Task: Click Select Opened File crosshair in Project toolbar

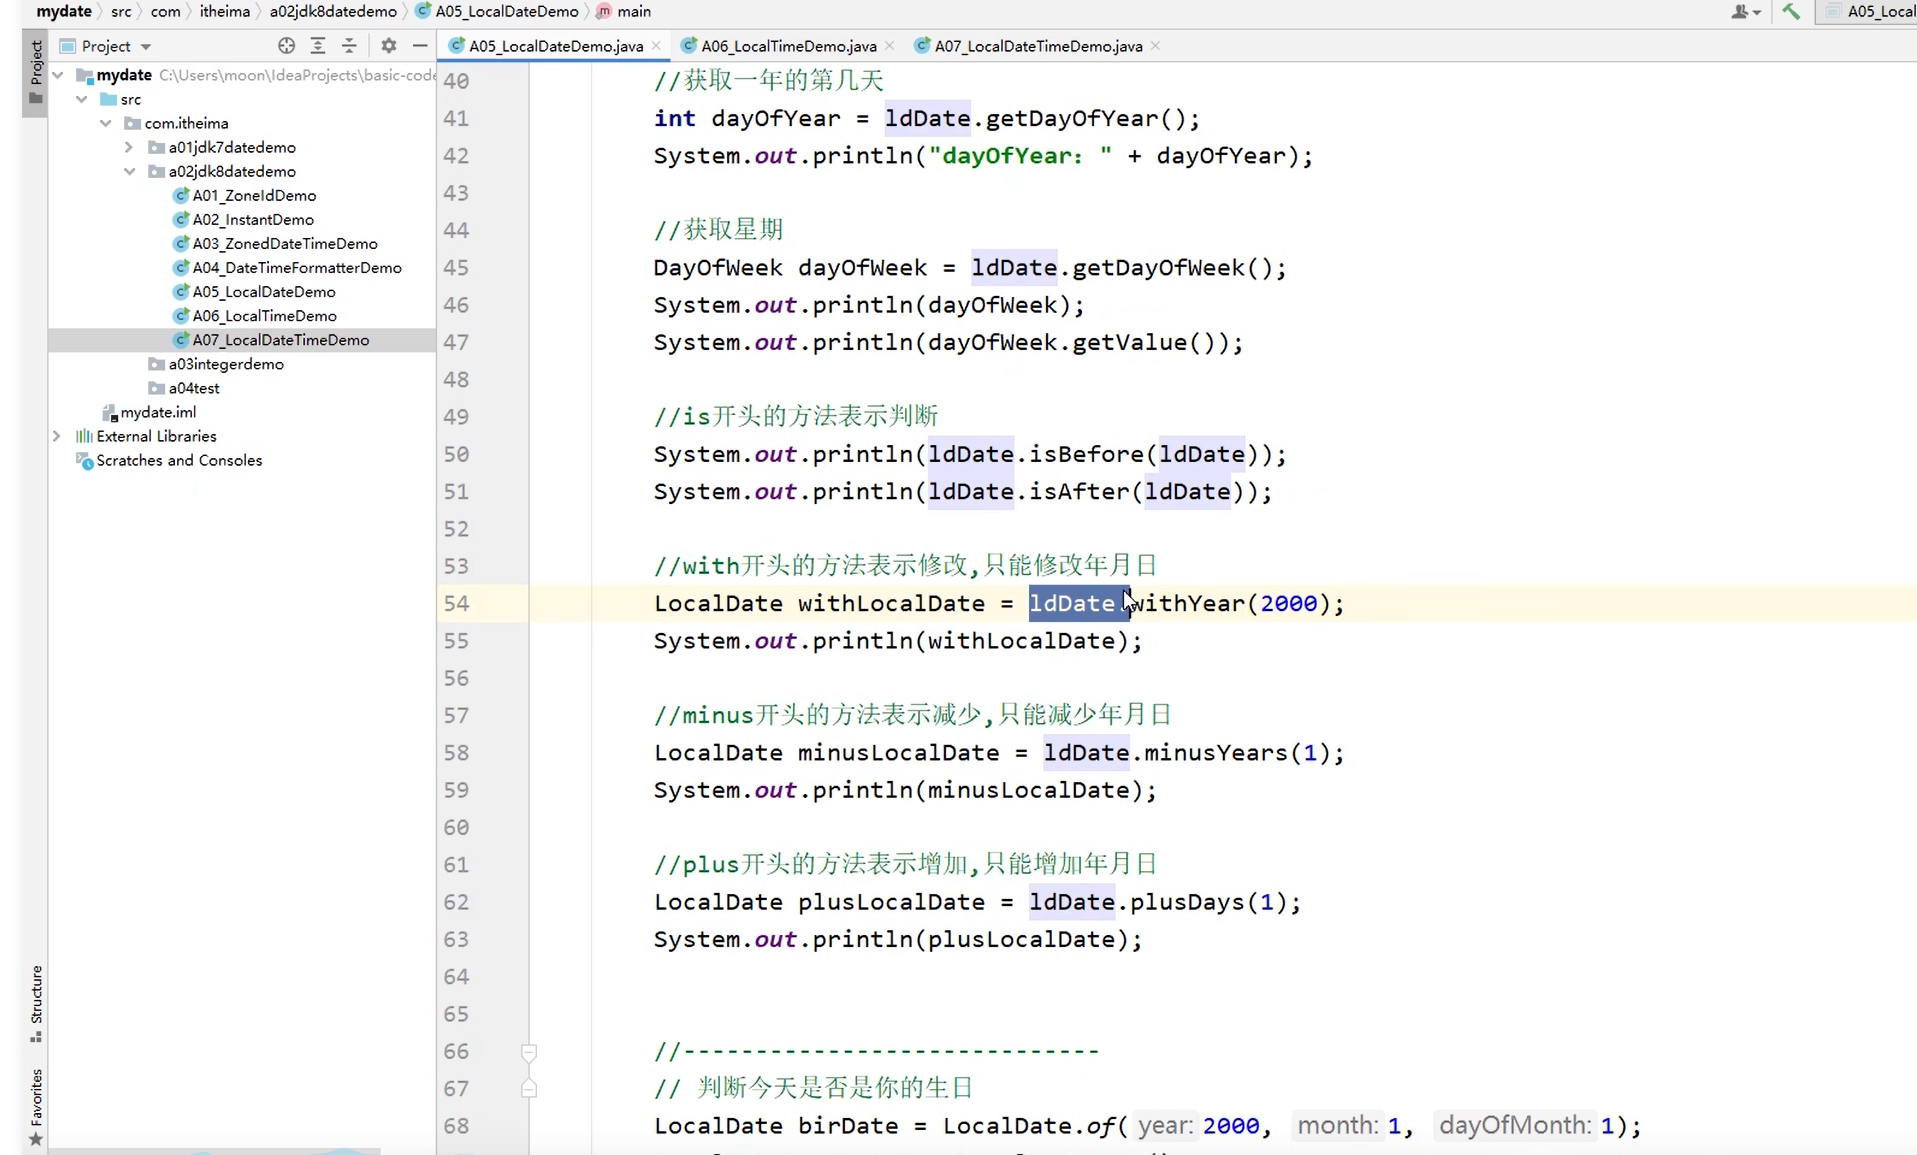Action: pyautogui.click(x=286, y=46)
